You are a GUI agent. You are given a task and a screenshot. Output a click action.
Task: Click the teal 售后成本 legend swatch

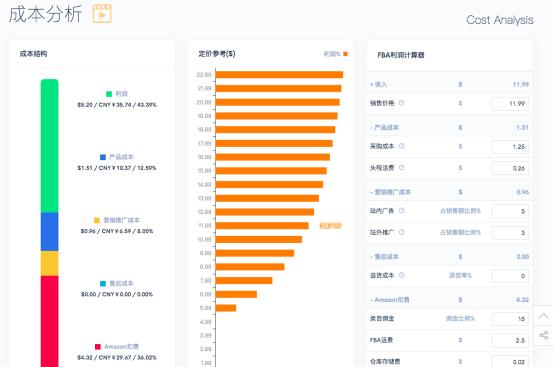pyautogui.click(x=103, y=283)
